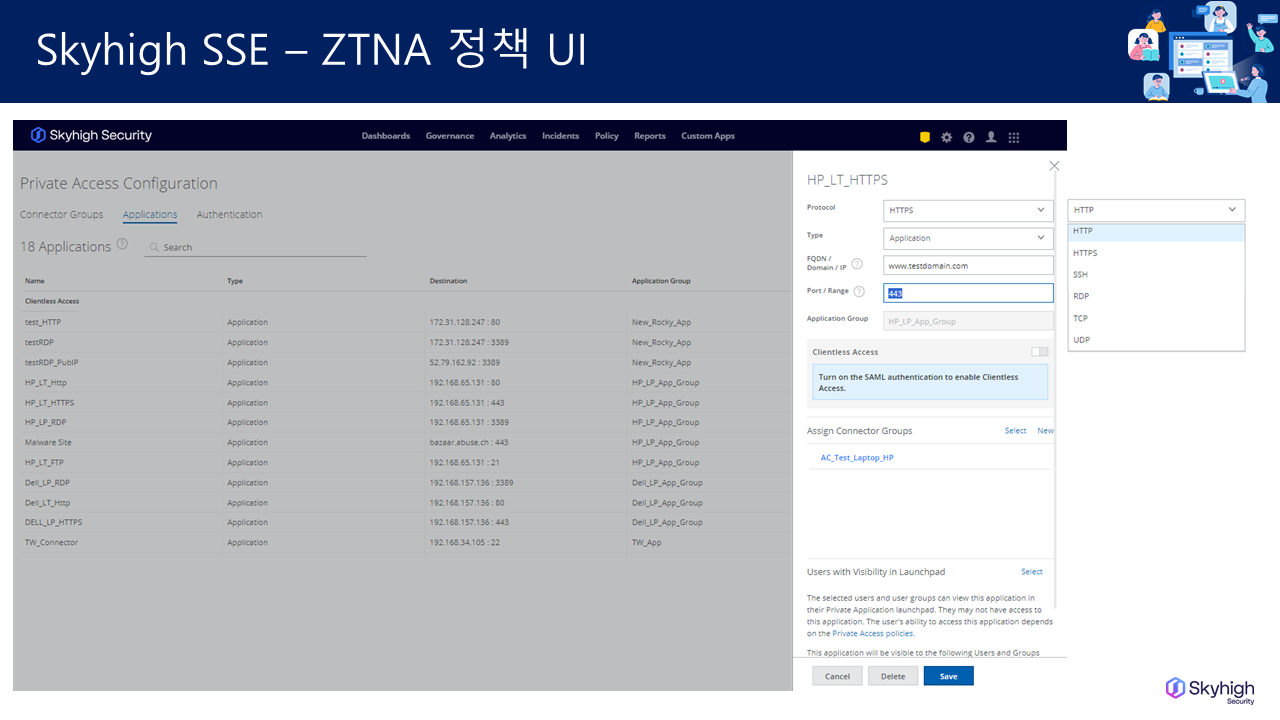Open settings via the gear icon
The width and height of the screenshot is (1280, 720).
pyautogui.click(x=947, y=137)
